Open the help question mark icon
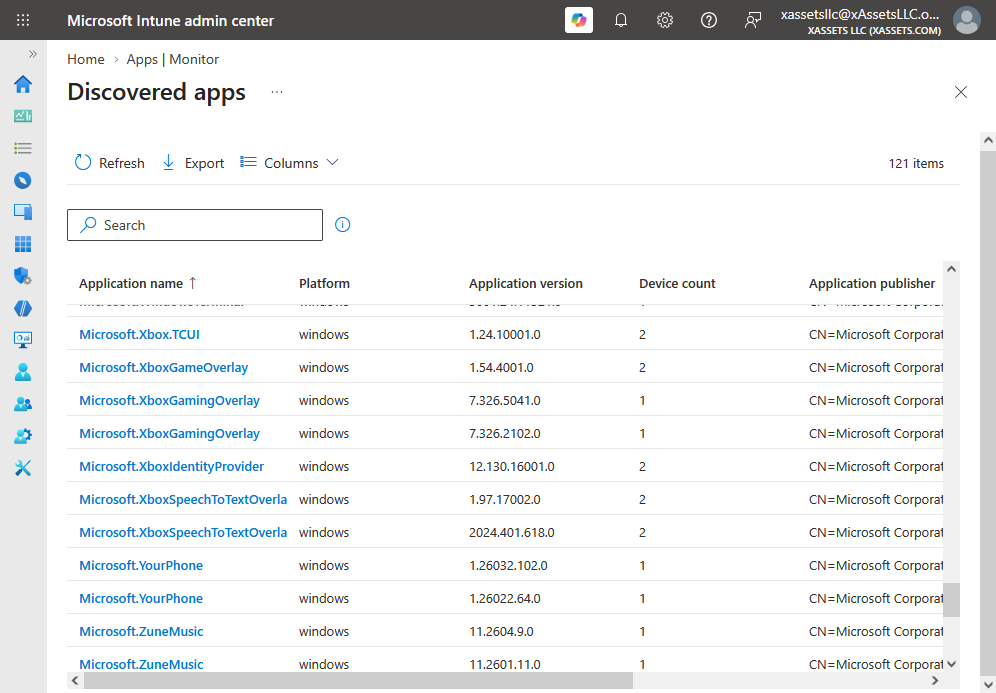Viewport: 996px width, 693px height. [x=709, y=20]
